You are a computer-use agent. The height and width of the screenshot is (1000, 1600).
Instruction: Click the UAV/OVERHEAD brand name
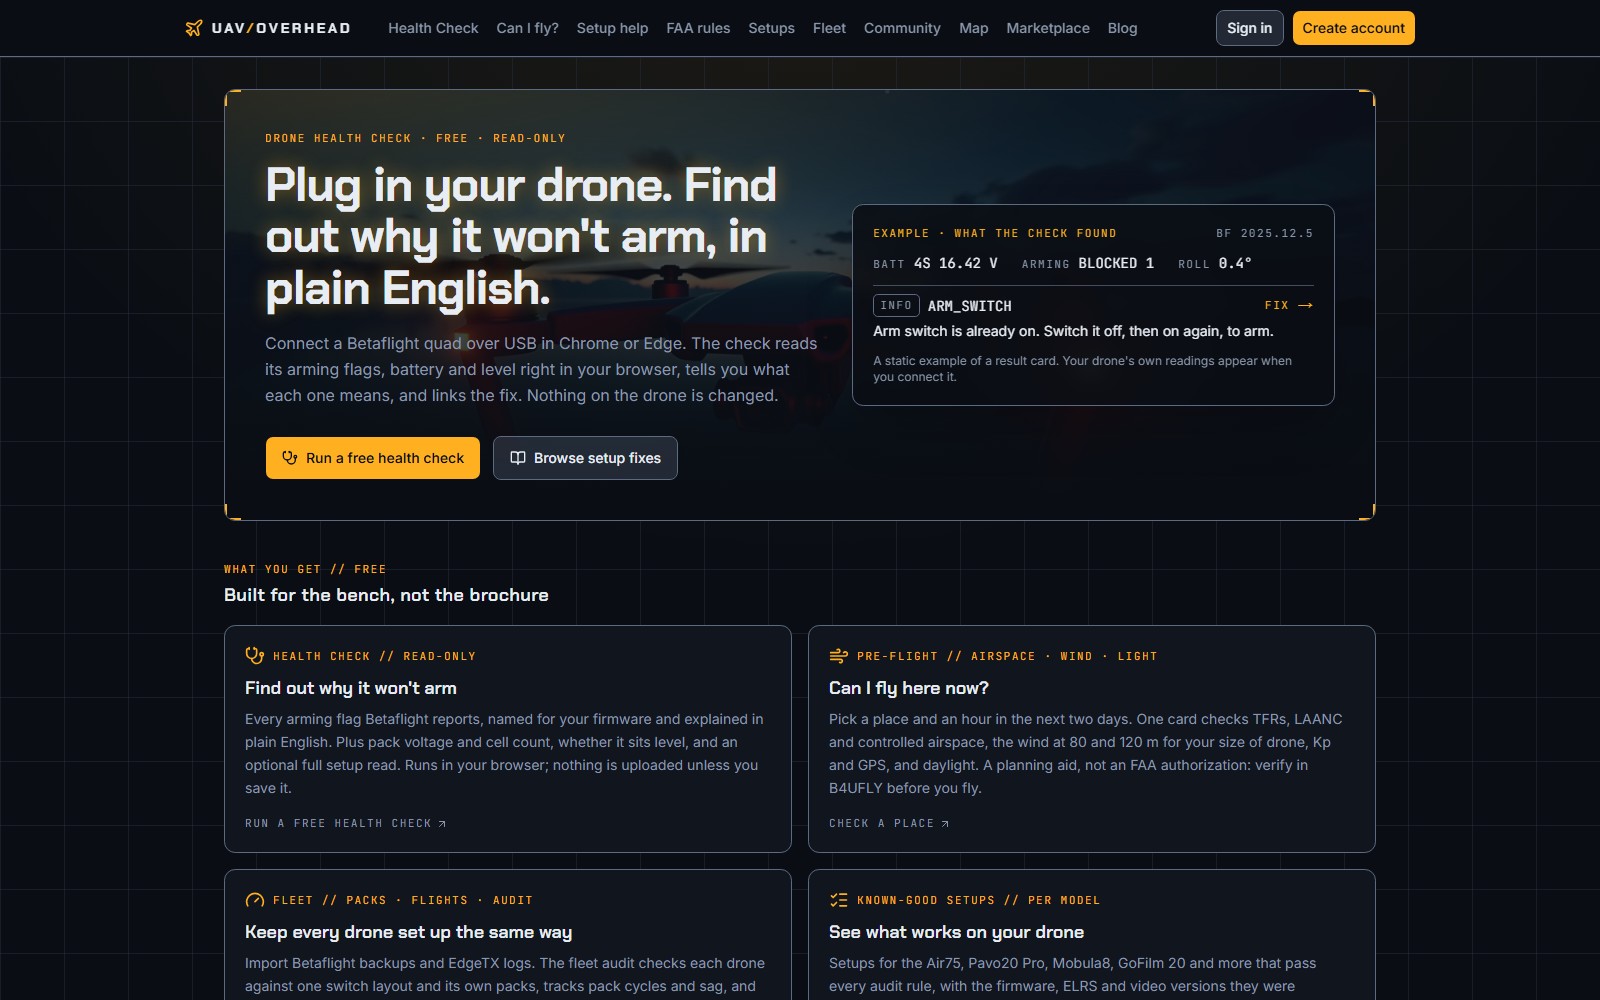pyautogui.click(x=281, y=28)
